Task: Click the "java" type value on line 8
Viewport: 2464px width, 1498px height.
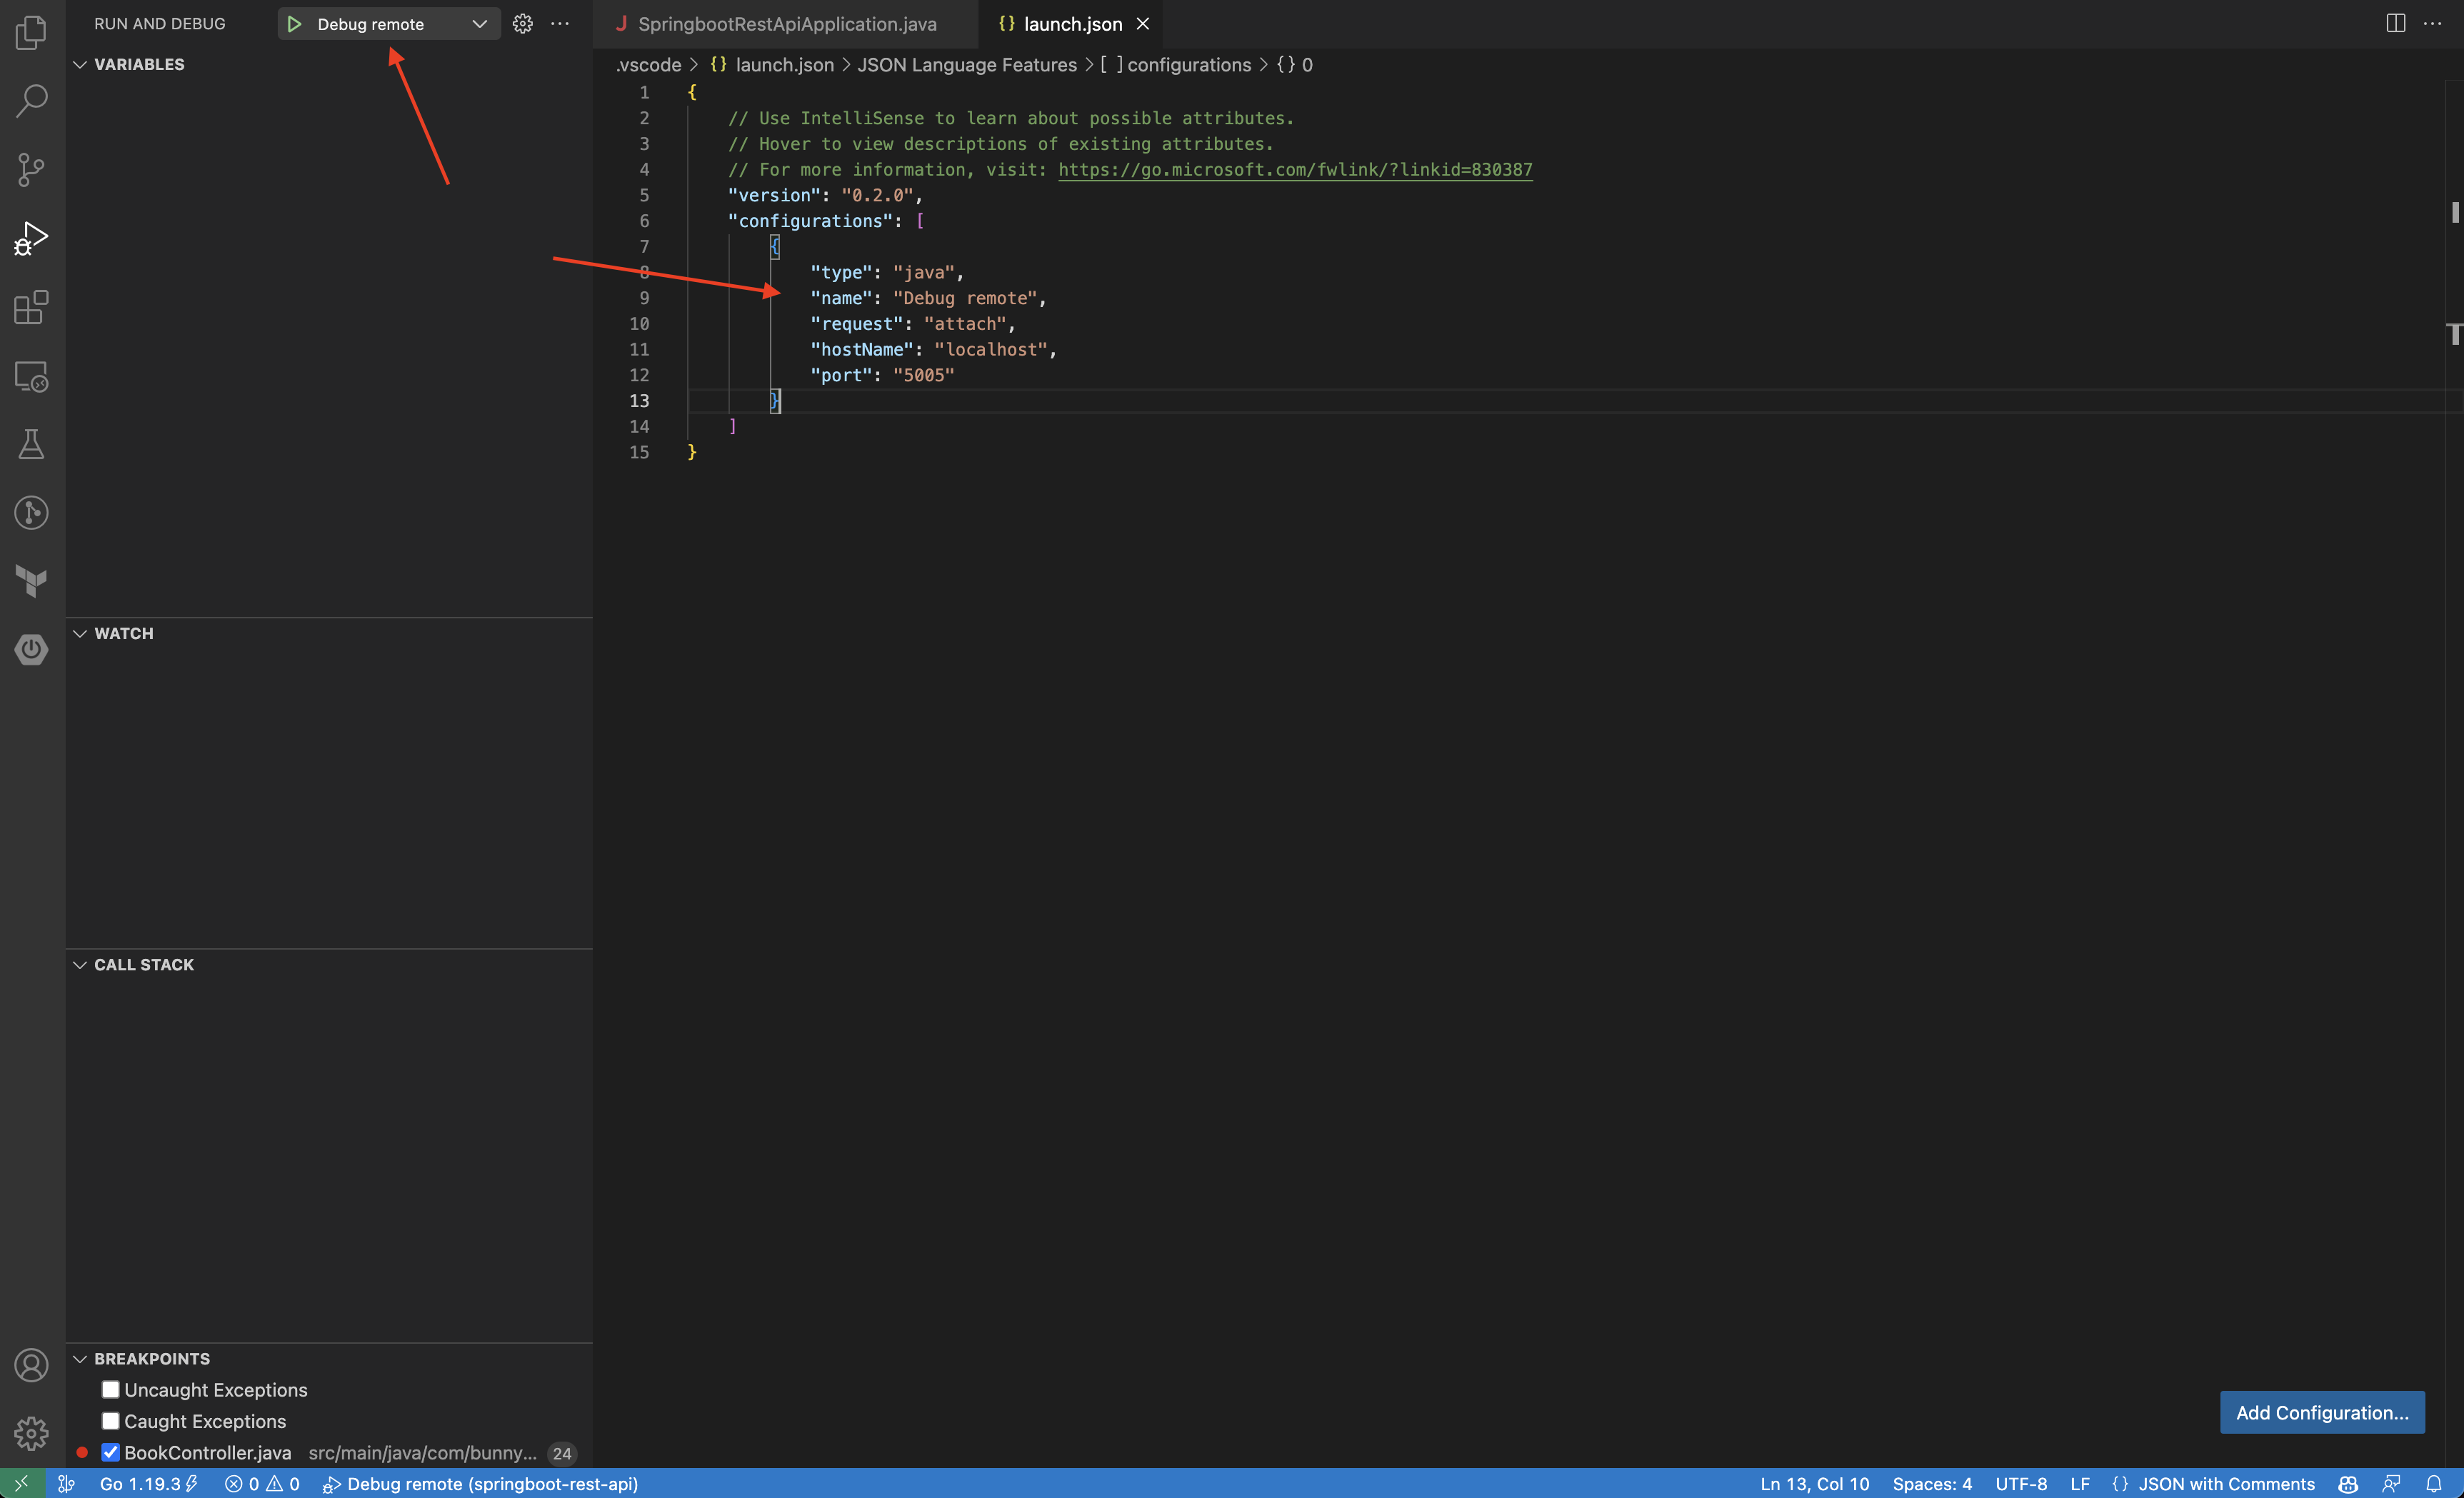Action: (x=924, y=272)
